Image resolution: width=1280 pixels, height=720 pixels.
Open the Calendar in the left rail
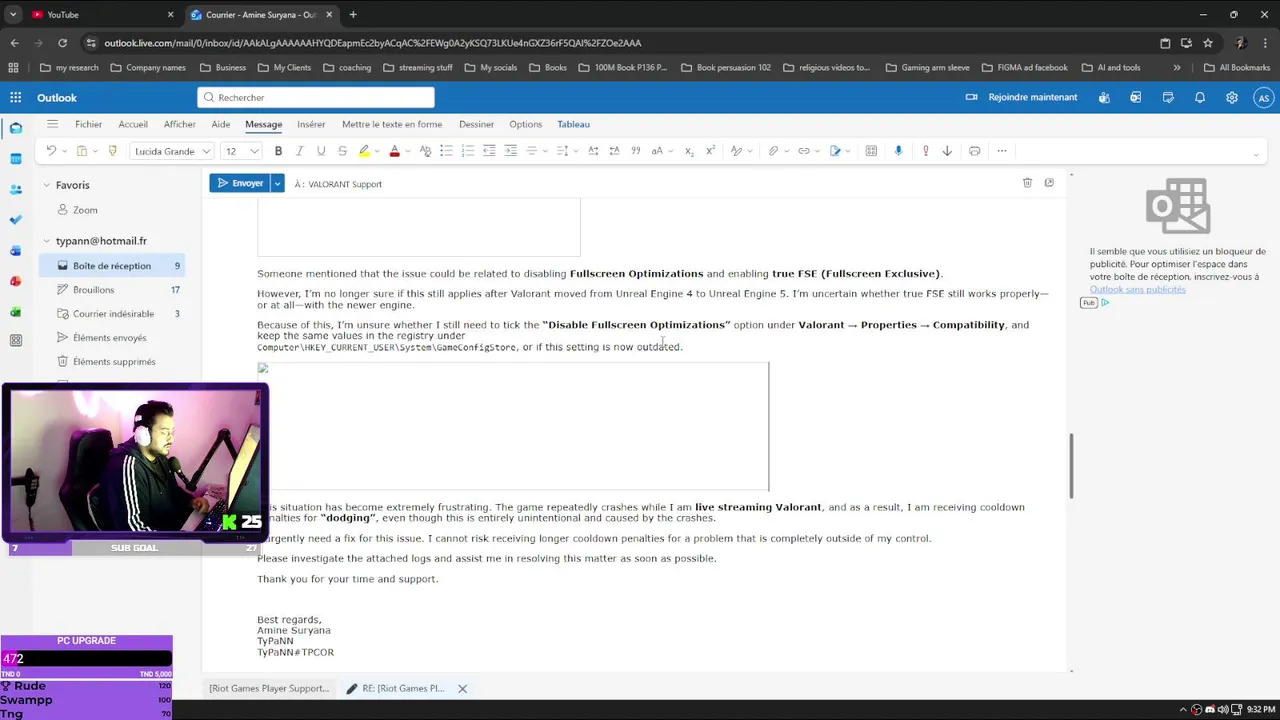(x=15, y=158)
